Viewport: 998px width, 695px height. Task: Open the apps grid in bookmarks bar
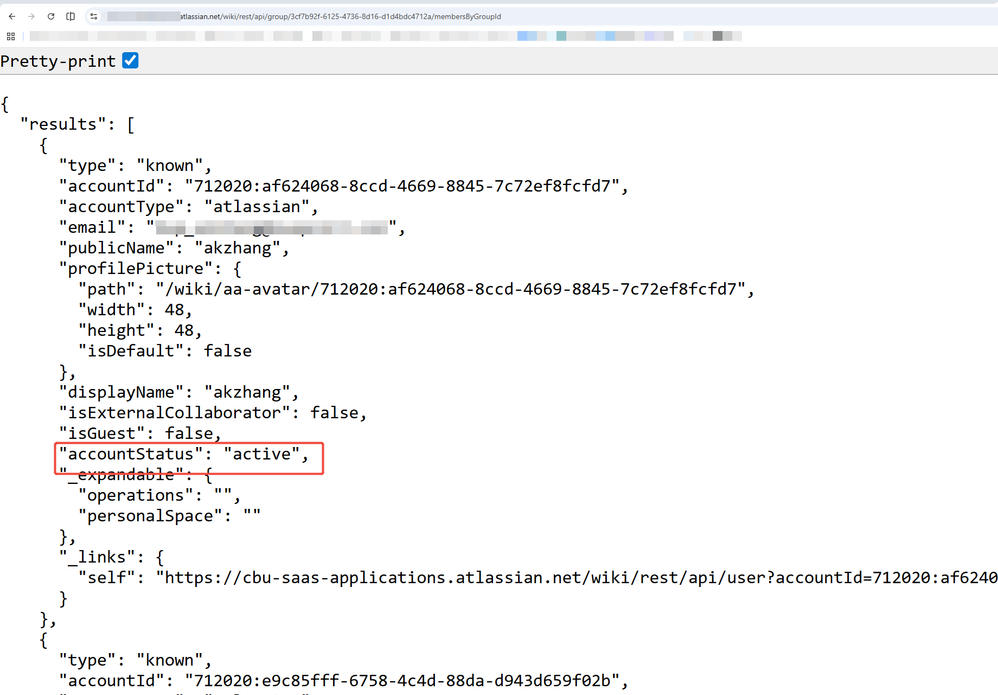[x=11, y=36]
